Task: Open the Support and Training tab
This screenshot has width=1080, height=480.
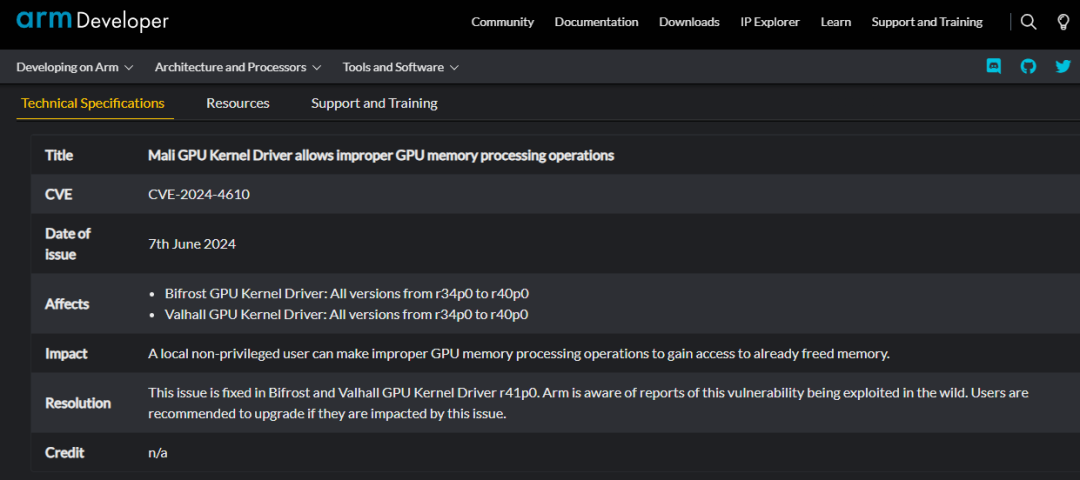Action: click(374, 103)
